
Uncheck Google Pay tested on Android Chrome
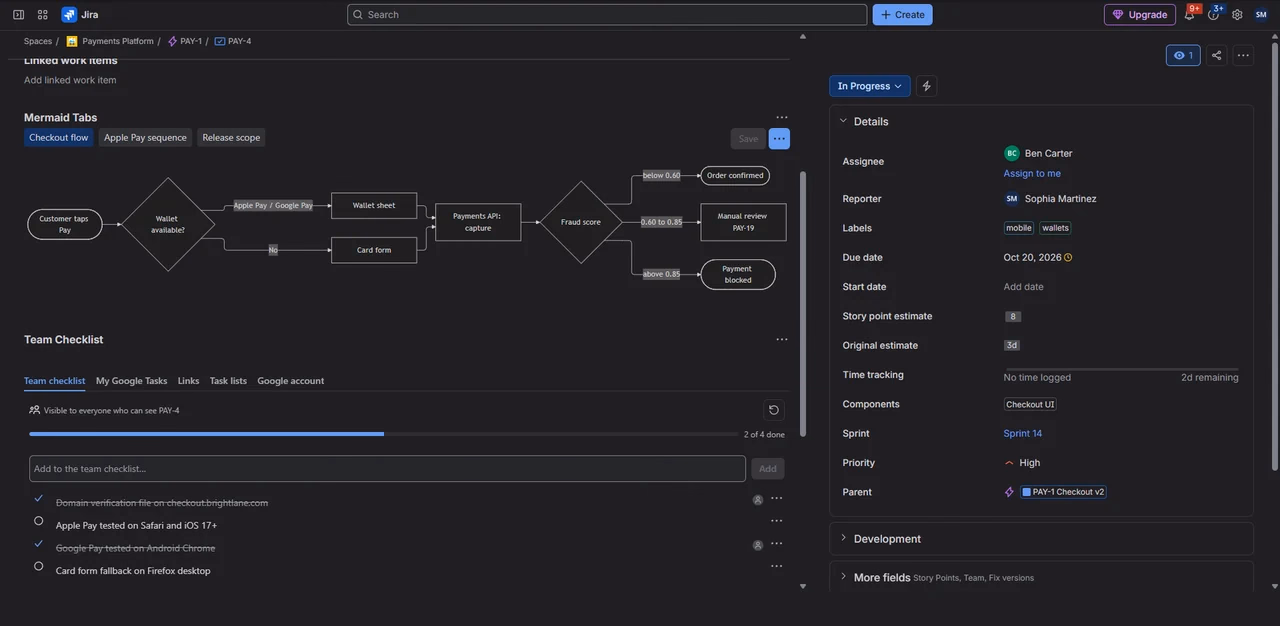pos(39,543)
